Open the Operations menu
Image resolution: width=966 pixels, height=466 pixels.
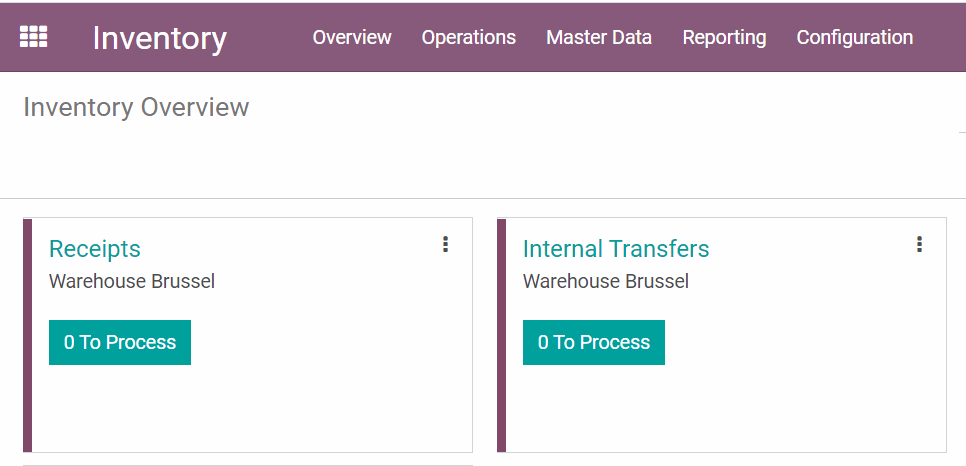coord(469,38)
